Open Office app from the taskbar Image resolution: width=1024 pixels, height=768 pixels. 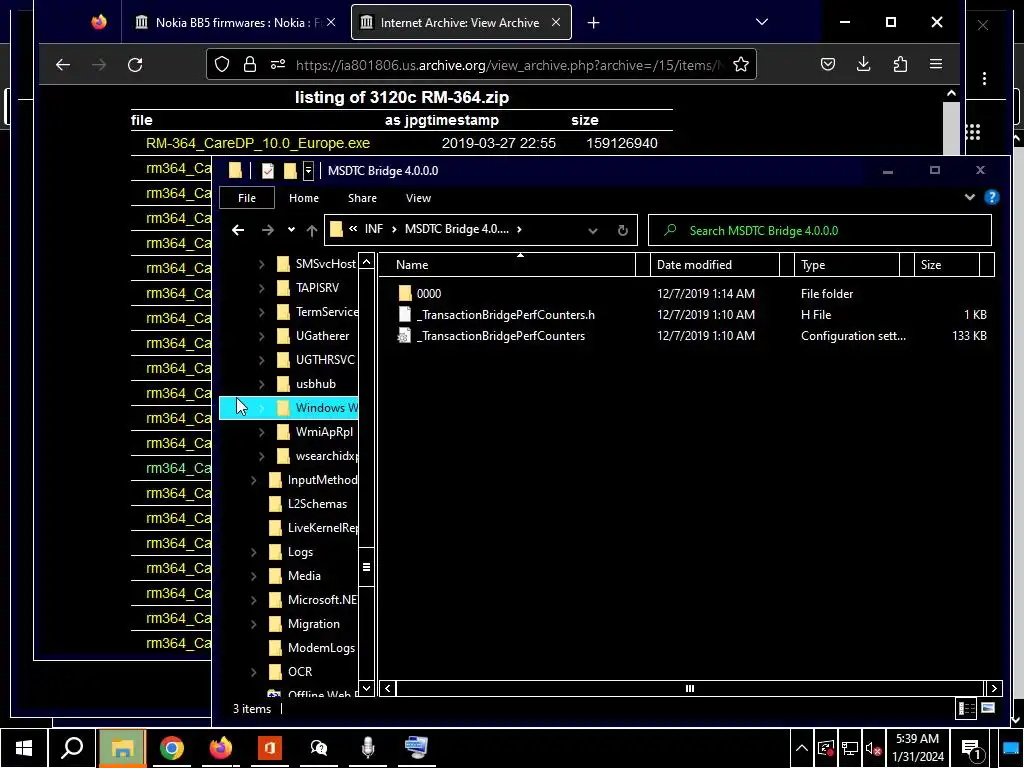pos(269,748)
